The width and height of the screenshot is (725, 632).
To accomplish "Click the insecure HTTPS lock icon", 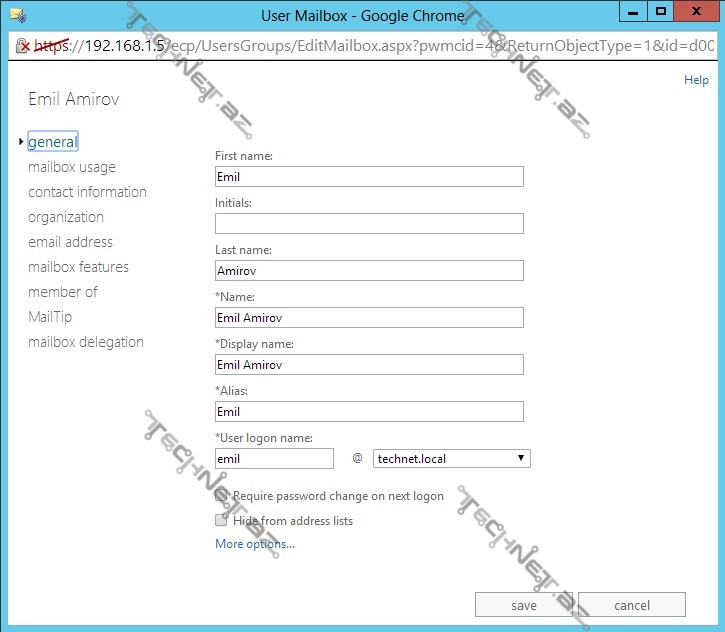I will [x=21, y=46].
